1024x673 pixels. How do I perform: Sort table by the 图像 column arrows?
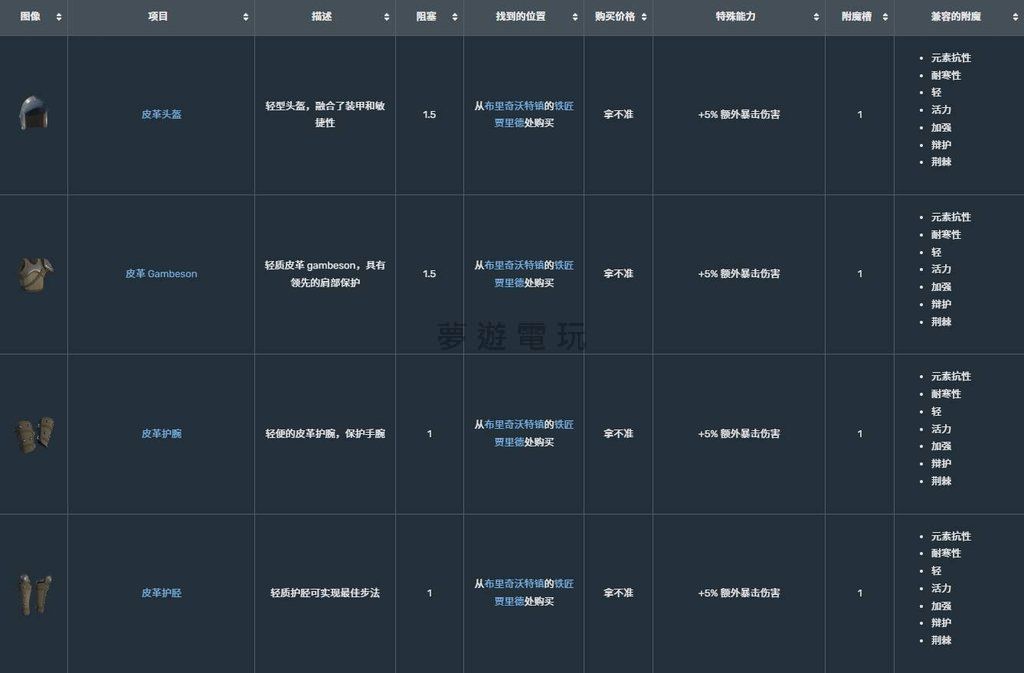pos(59,17)
